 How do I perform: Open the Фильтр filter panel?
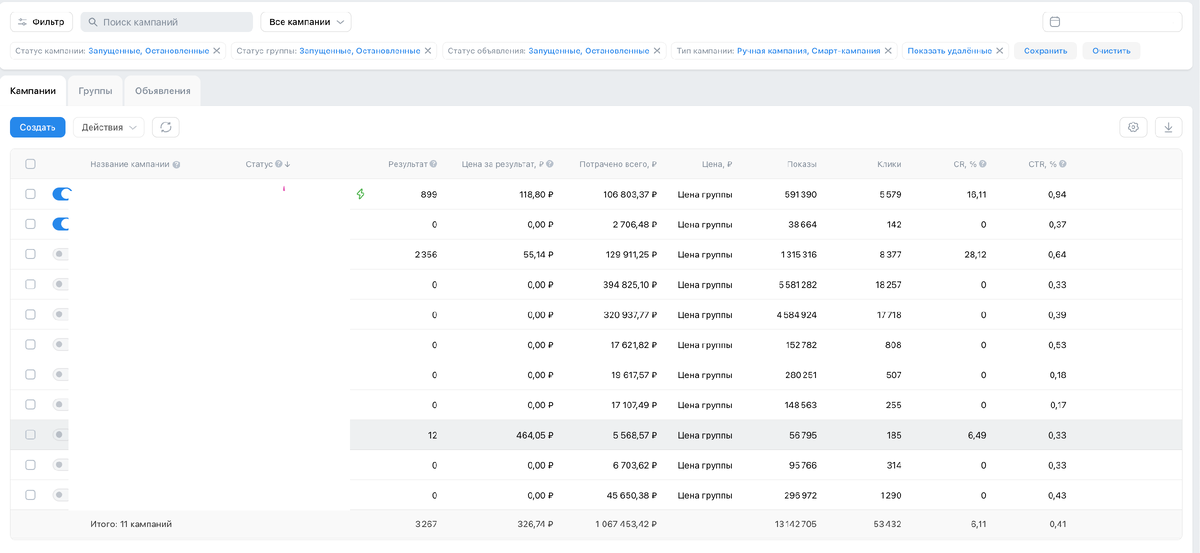pos(41,22)
